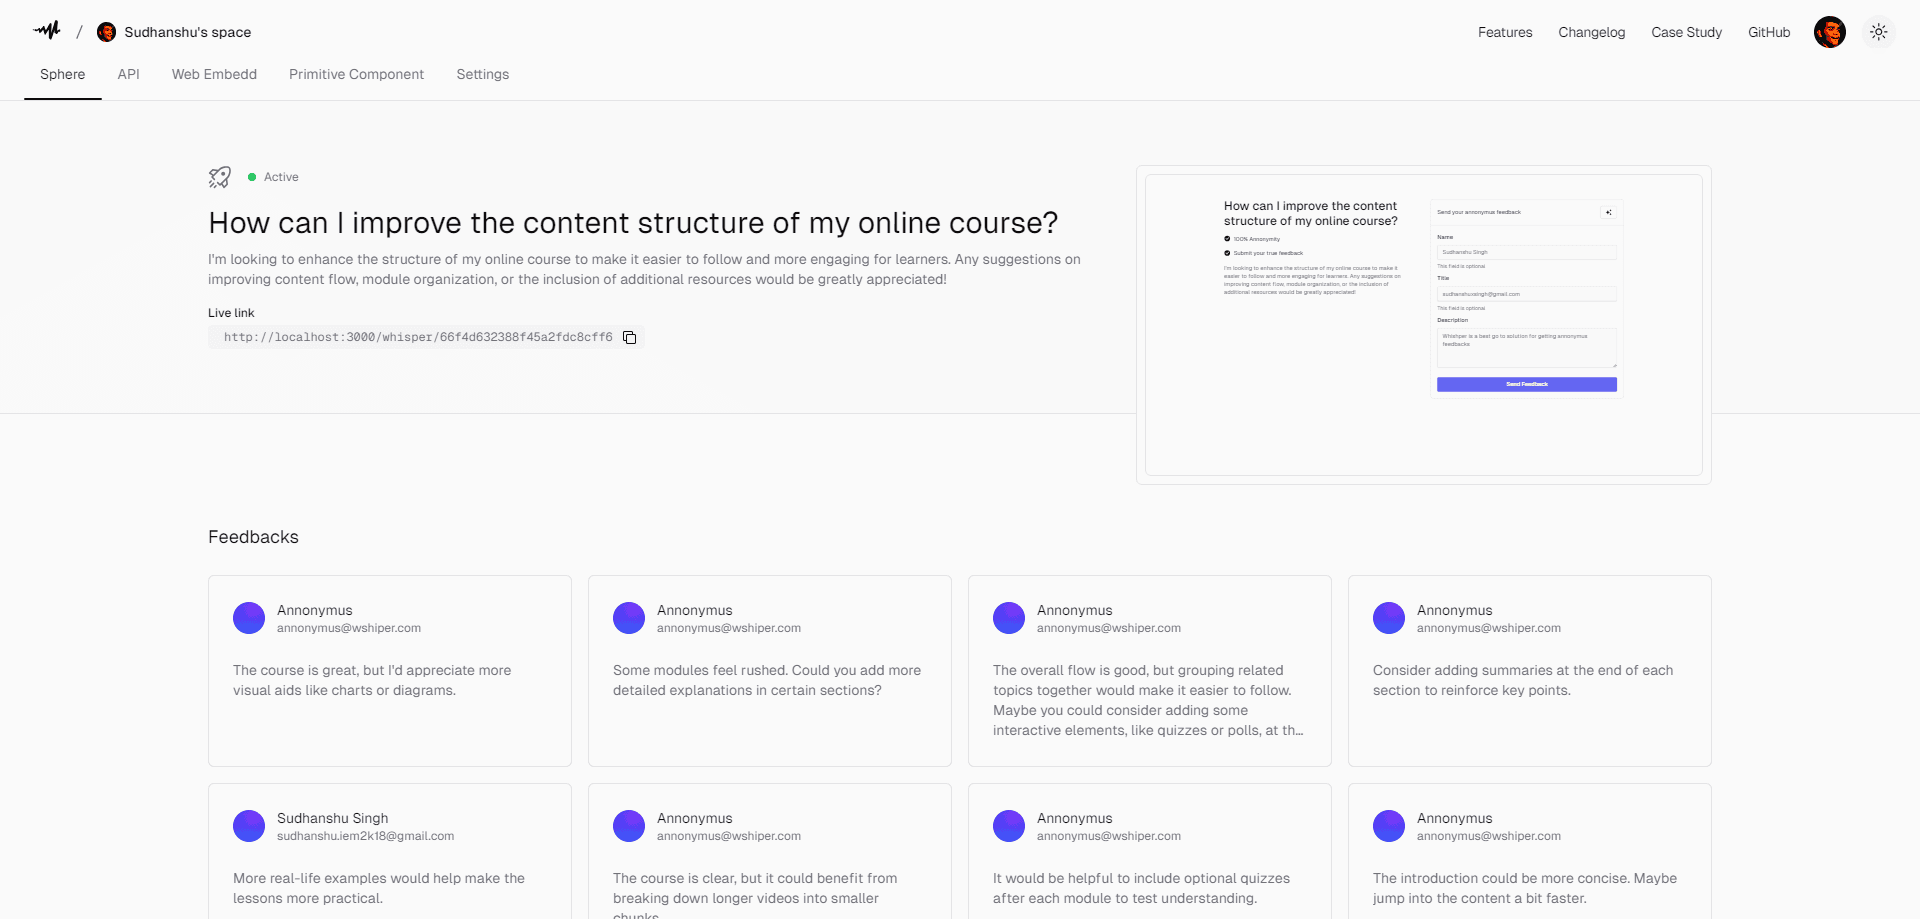Open the Changelog page
This screenshot has width=1920, height=919.
pos(1592,32)
